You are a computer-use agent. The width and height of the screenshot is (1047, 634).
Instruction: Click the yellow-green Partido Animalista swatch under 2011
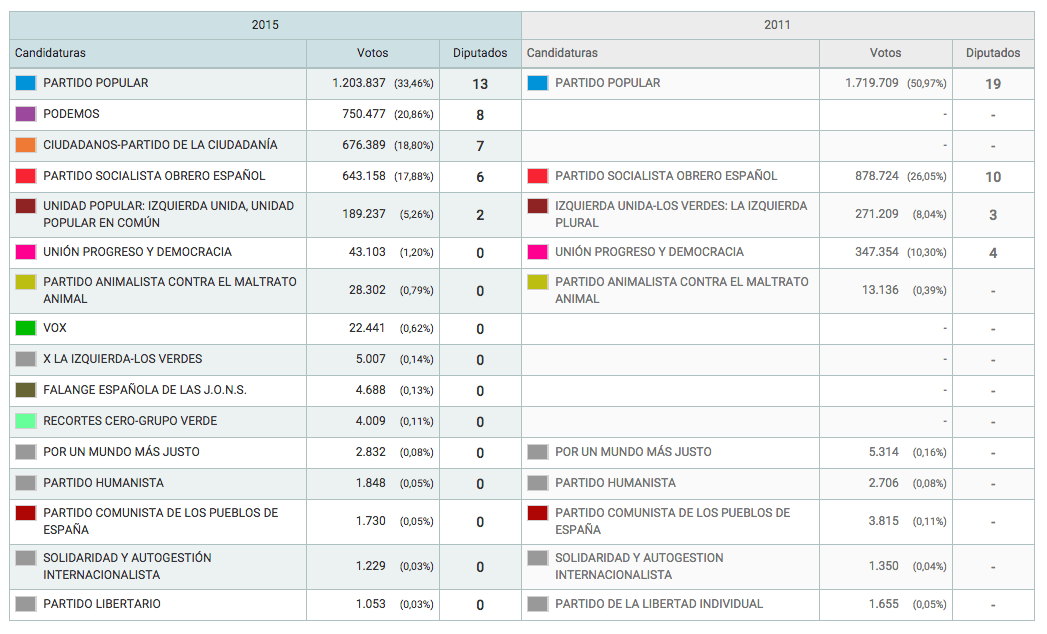pos(538,282)
